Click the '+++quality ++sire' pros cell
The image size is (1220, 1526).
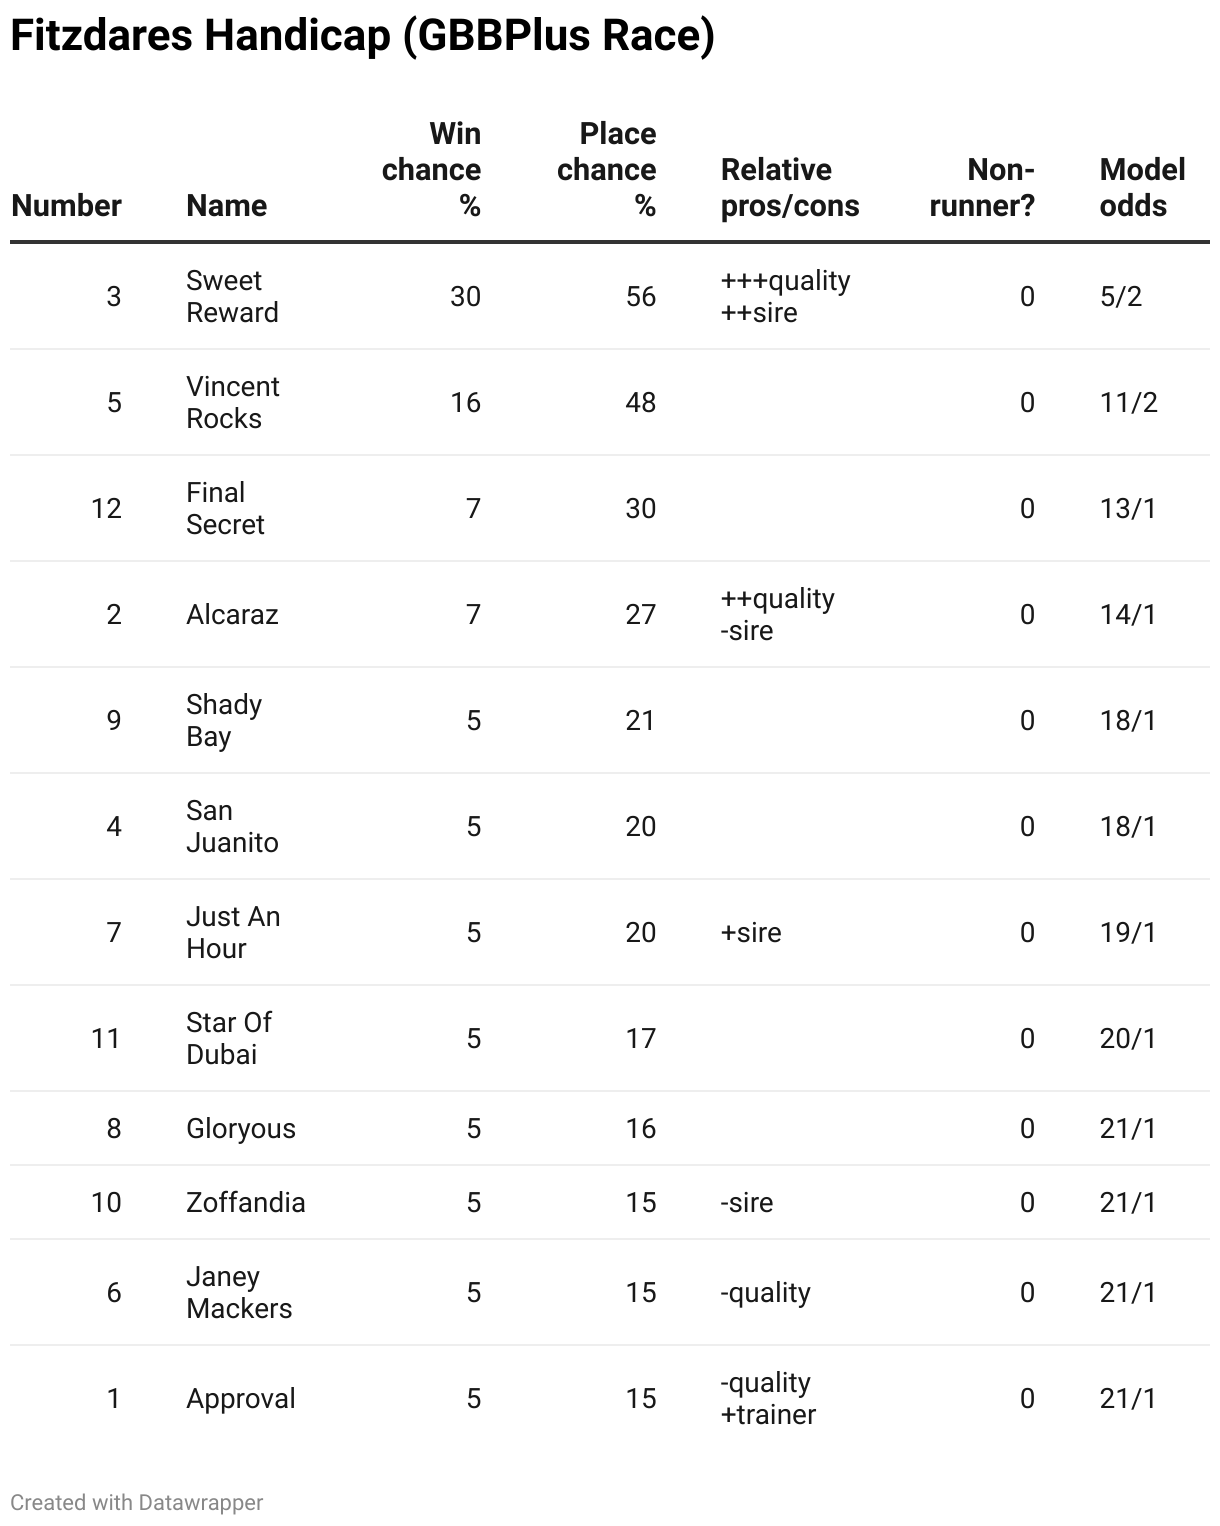[785, 296]
